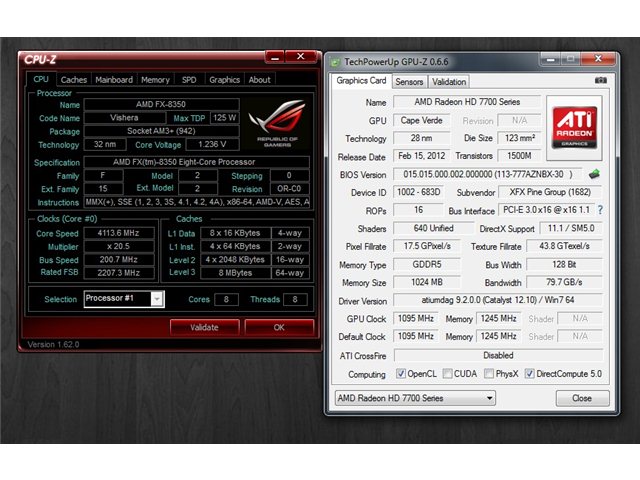Go to the Graphics tab in CPU-Z
The width and height of the screenshot is (640, 480).
pyautogui.click(x=224, y=80)
